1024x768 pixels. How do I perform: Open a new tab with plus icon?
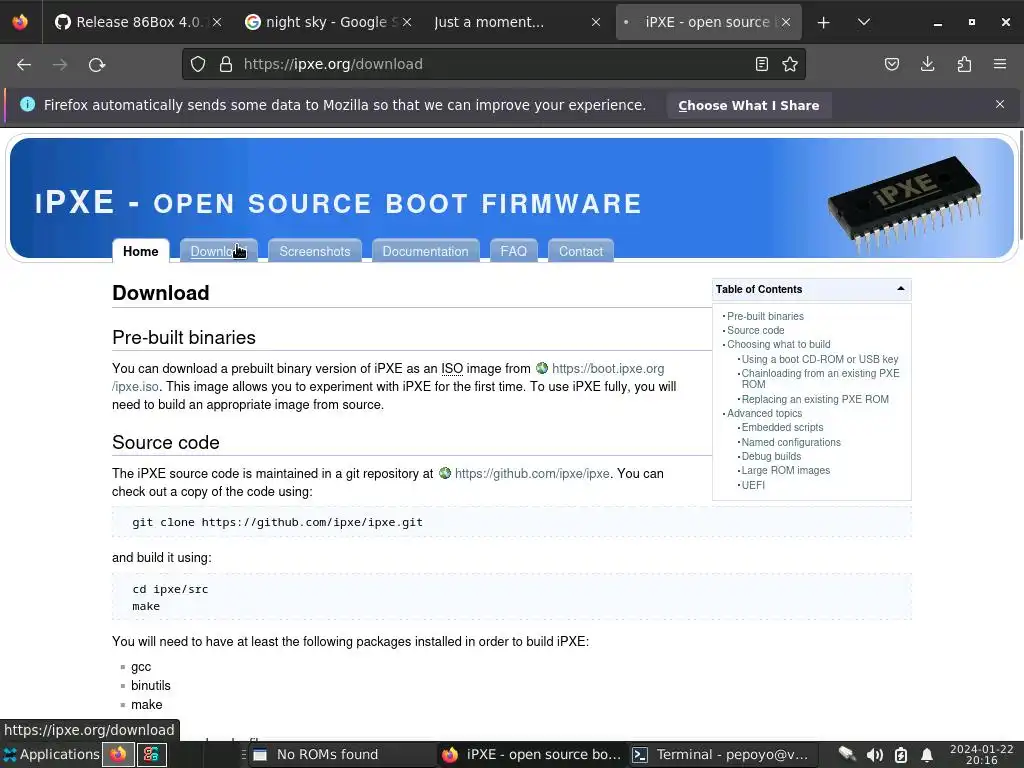point(824,22)
